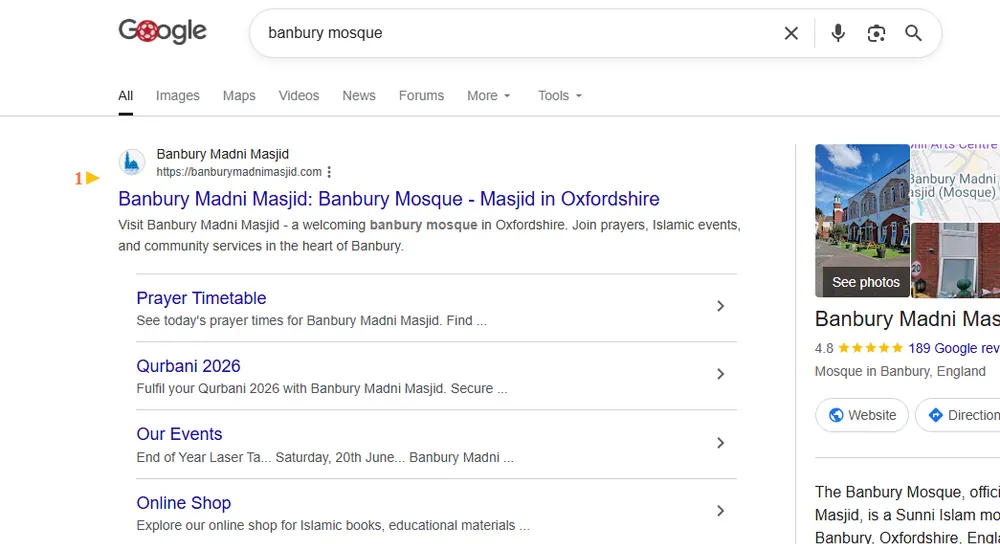Switch to the Images tab

pyautogui.click(x=177, y=96)
